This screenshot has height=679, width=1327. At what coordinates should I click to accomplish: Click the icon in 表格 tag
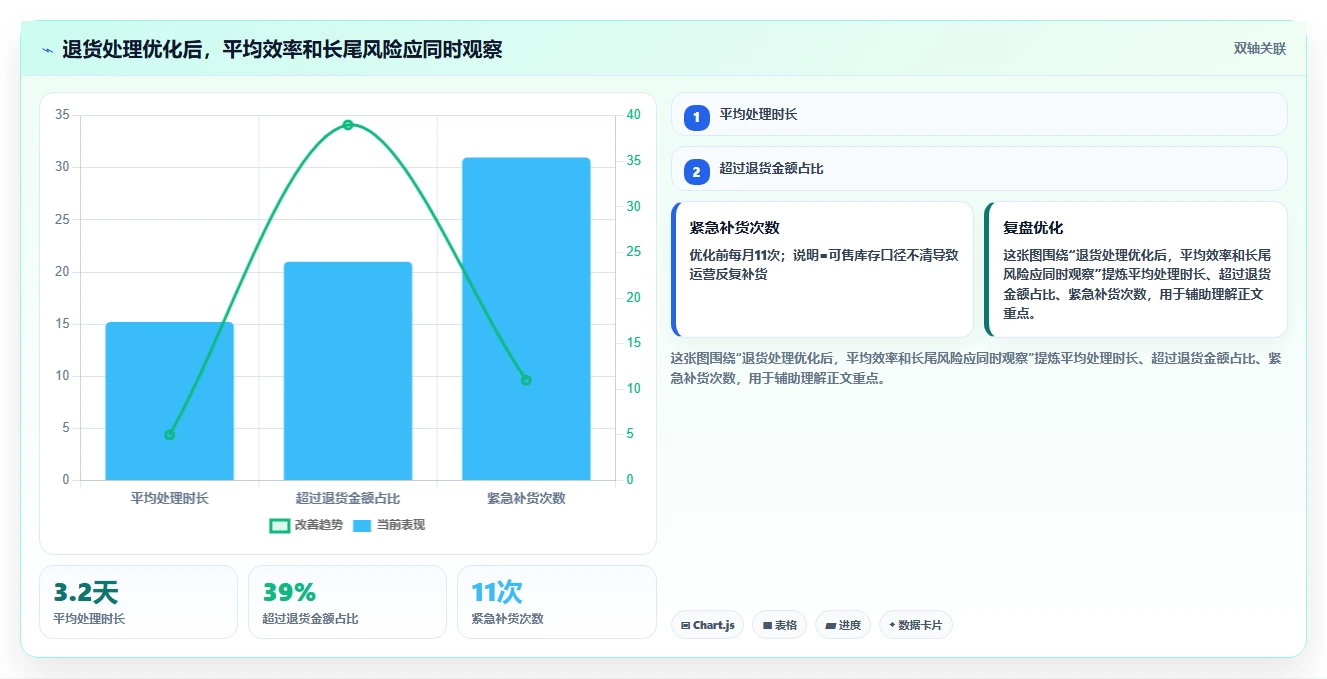point(767,625)
